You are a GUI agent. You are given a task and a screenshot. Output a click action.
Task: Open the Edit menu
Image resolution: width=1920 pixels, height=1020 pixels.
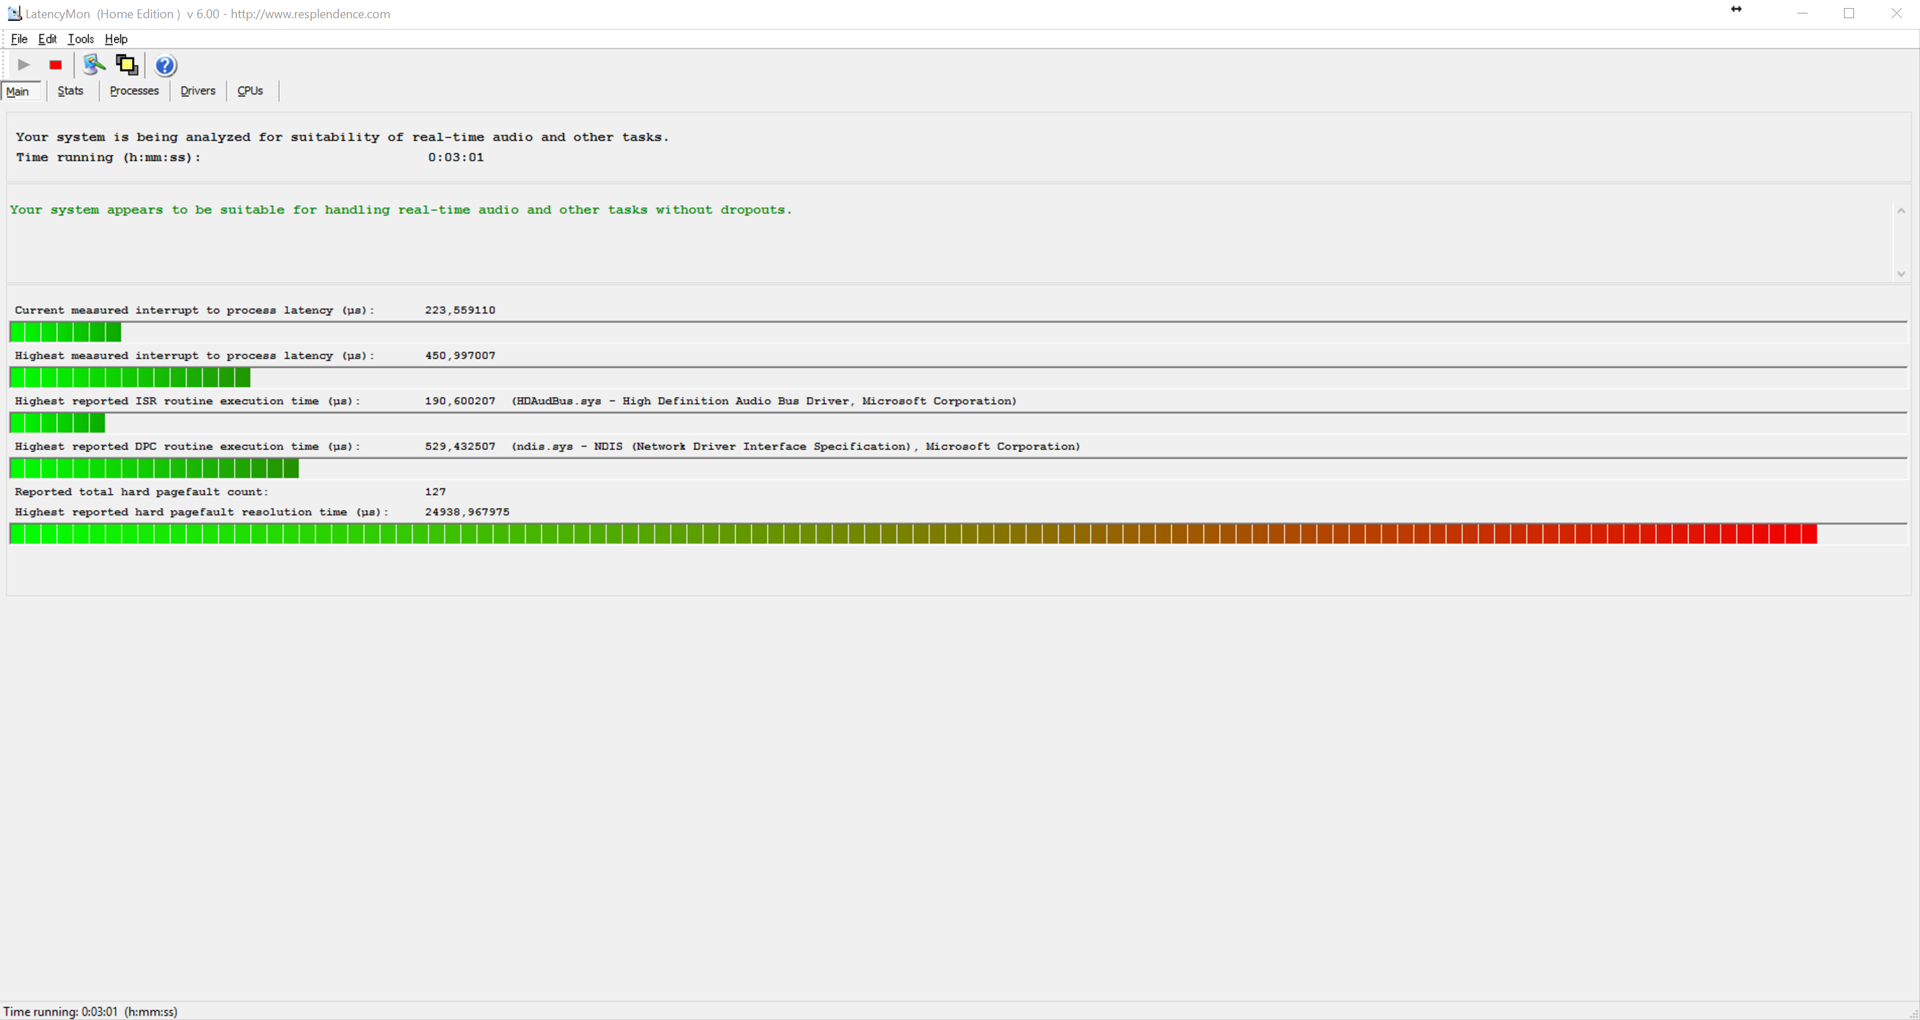[x=47, y=39]
